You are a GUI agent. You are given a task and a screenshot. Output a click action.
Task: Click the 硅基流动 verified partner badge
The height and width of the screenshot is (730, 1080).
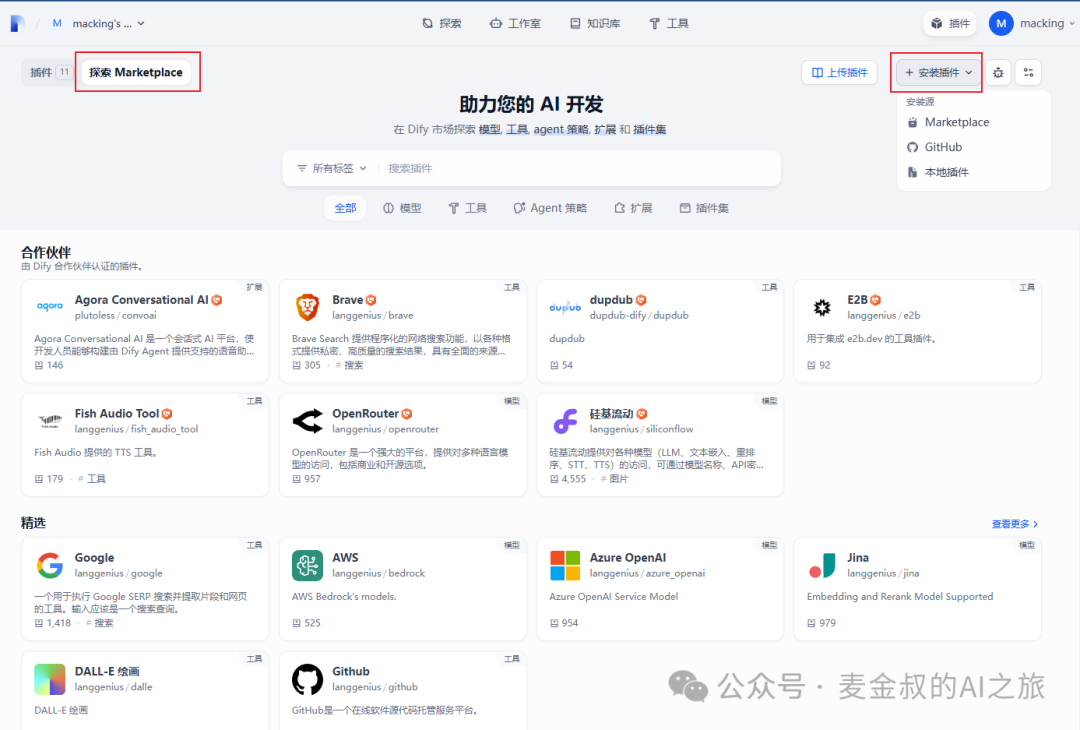[x=642, y=414]
